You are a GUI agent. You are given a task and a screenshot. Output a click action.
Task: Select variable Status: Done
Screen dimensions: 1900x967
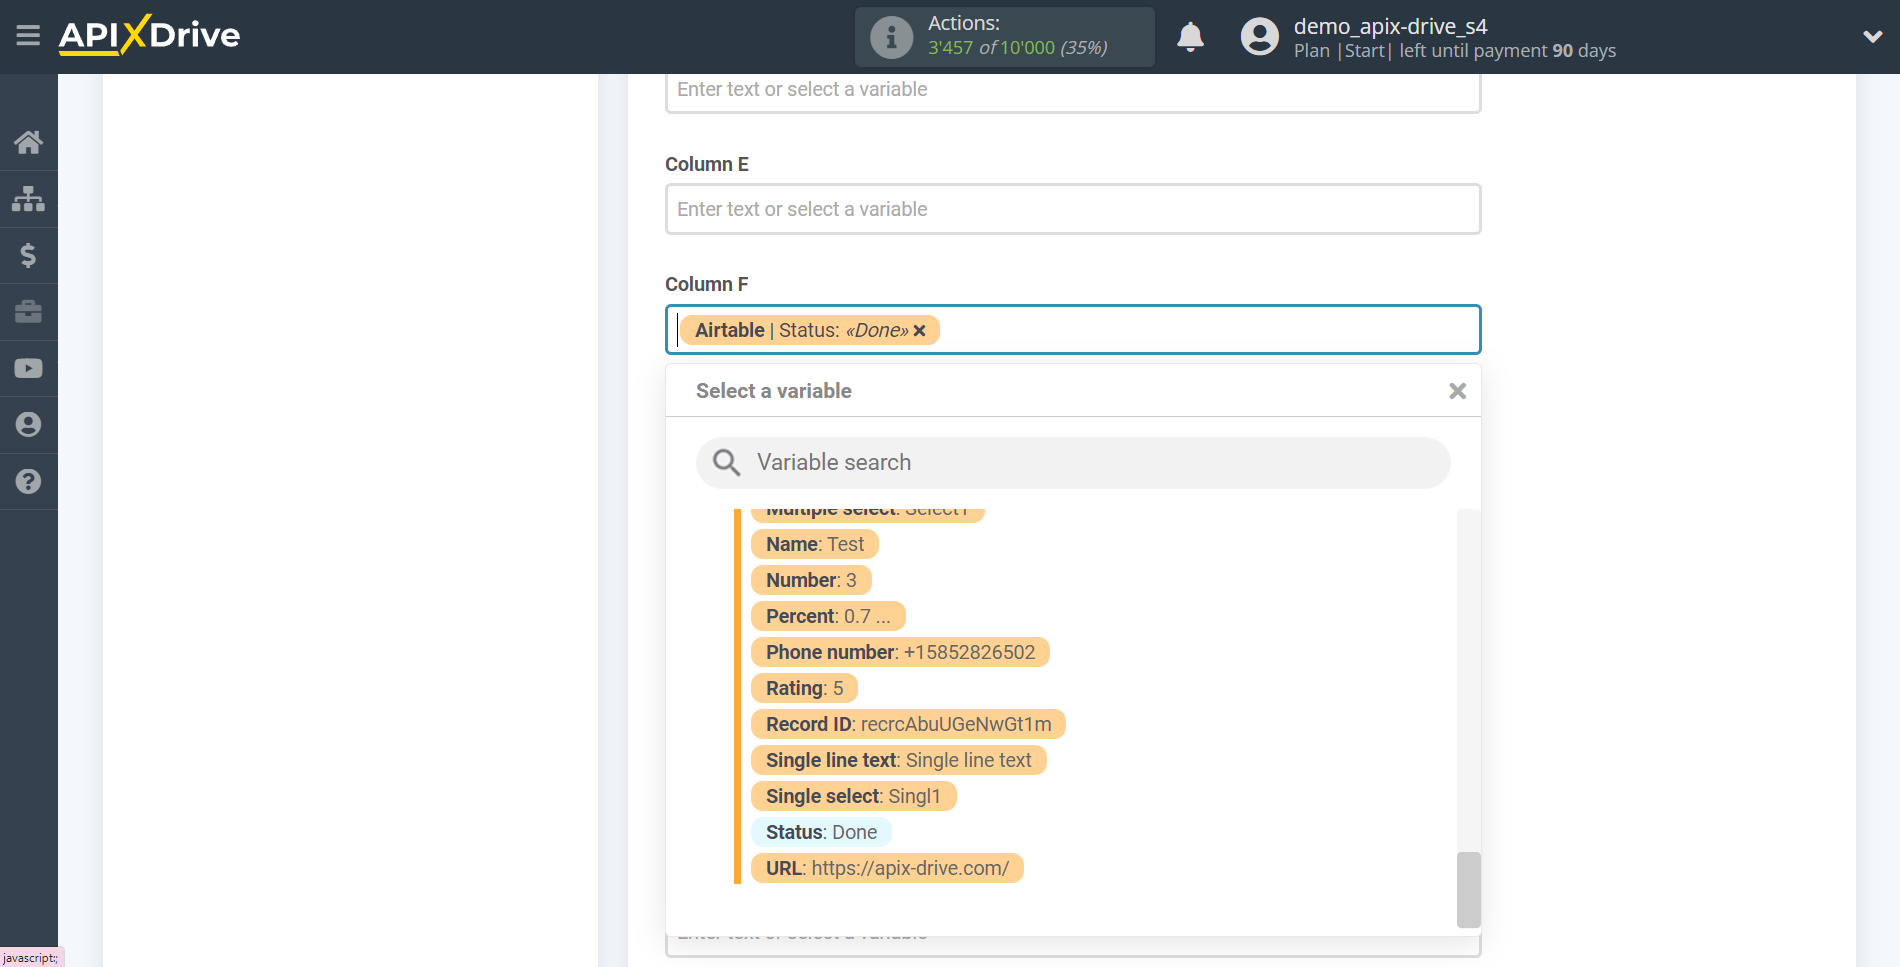821,832
